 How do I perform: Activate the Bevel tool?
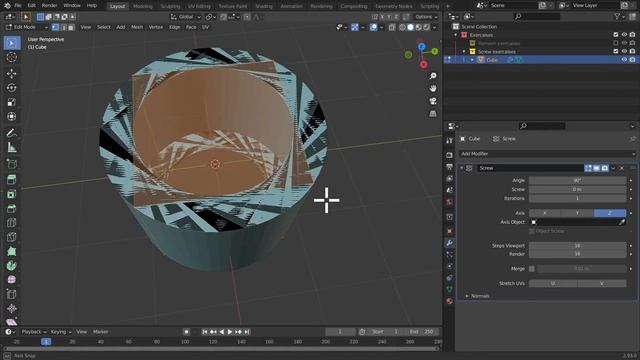(12, 209)
